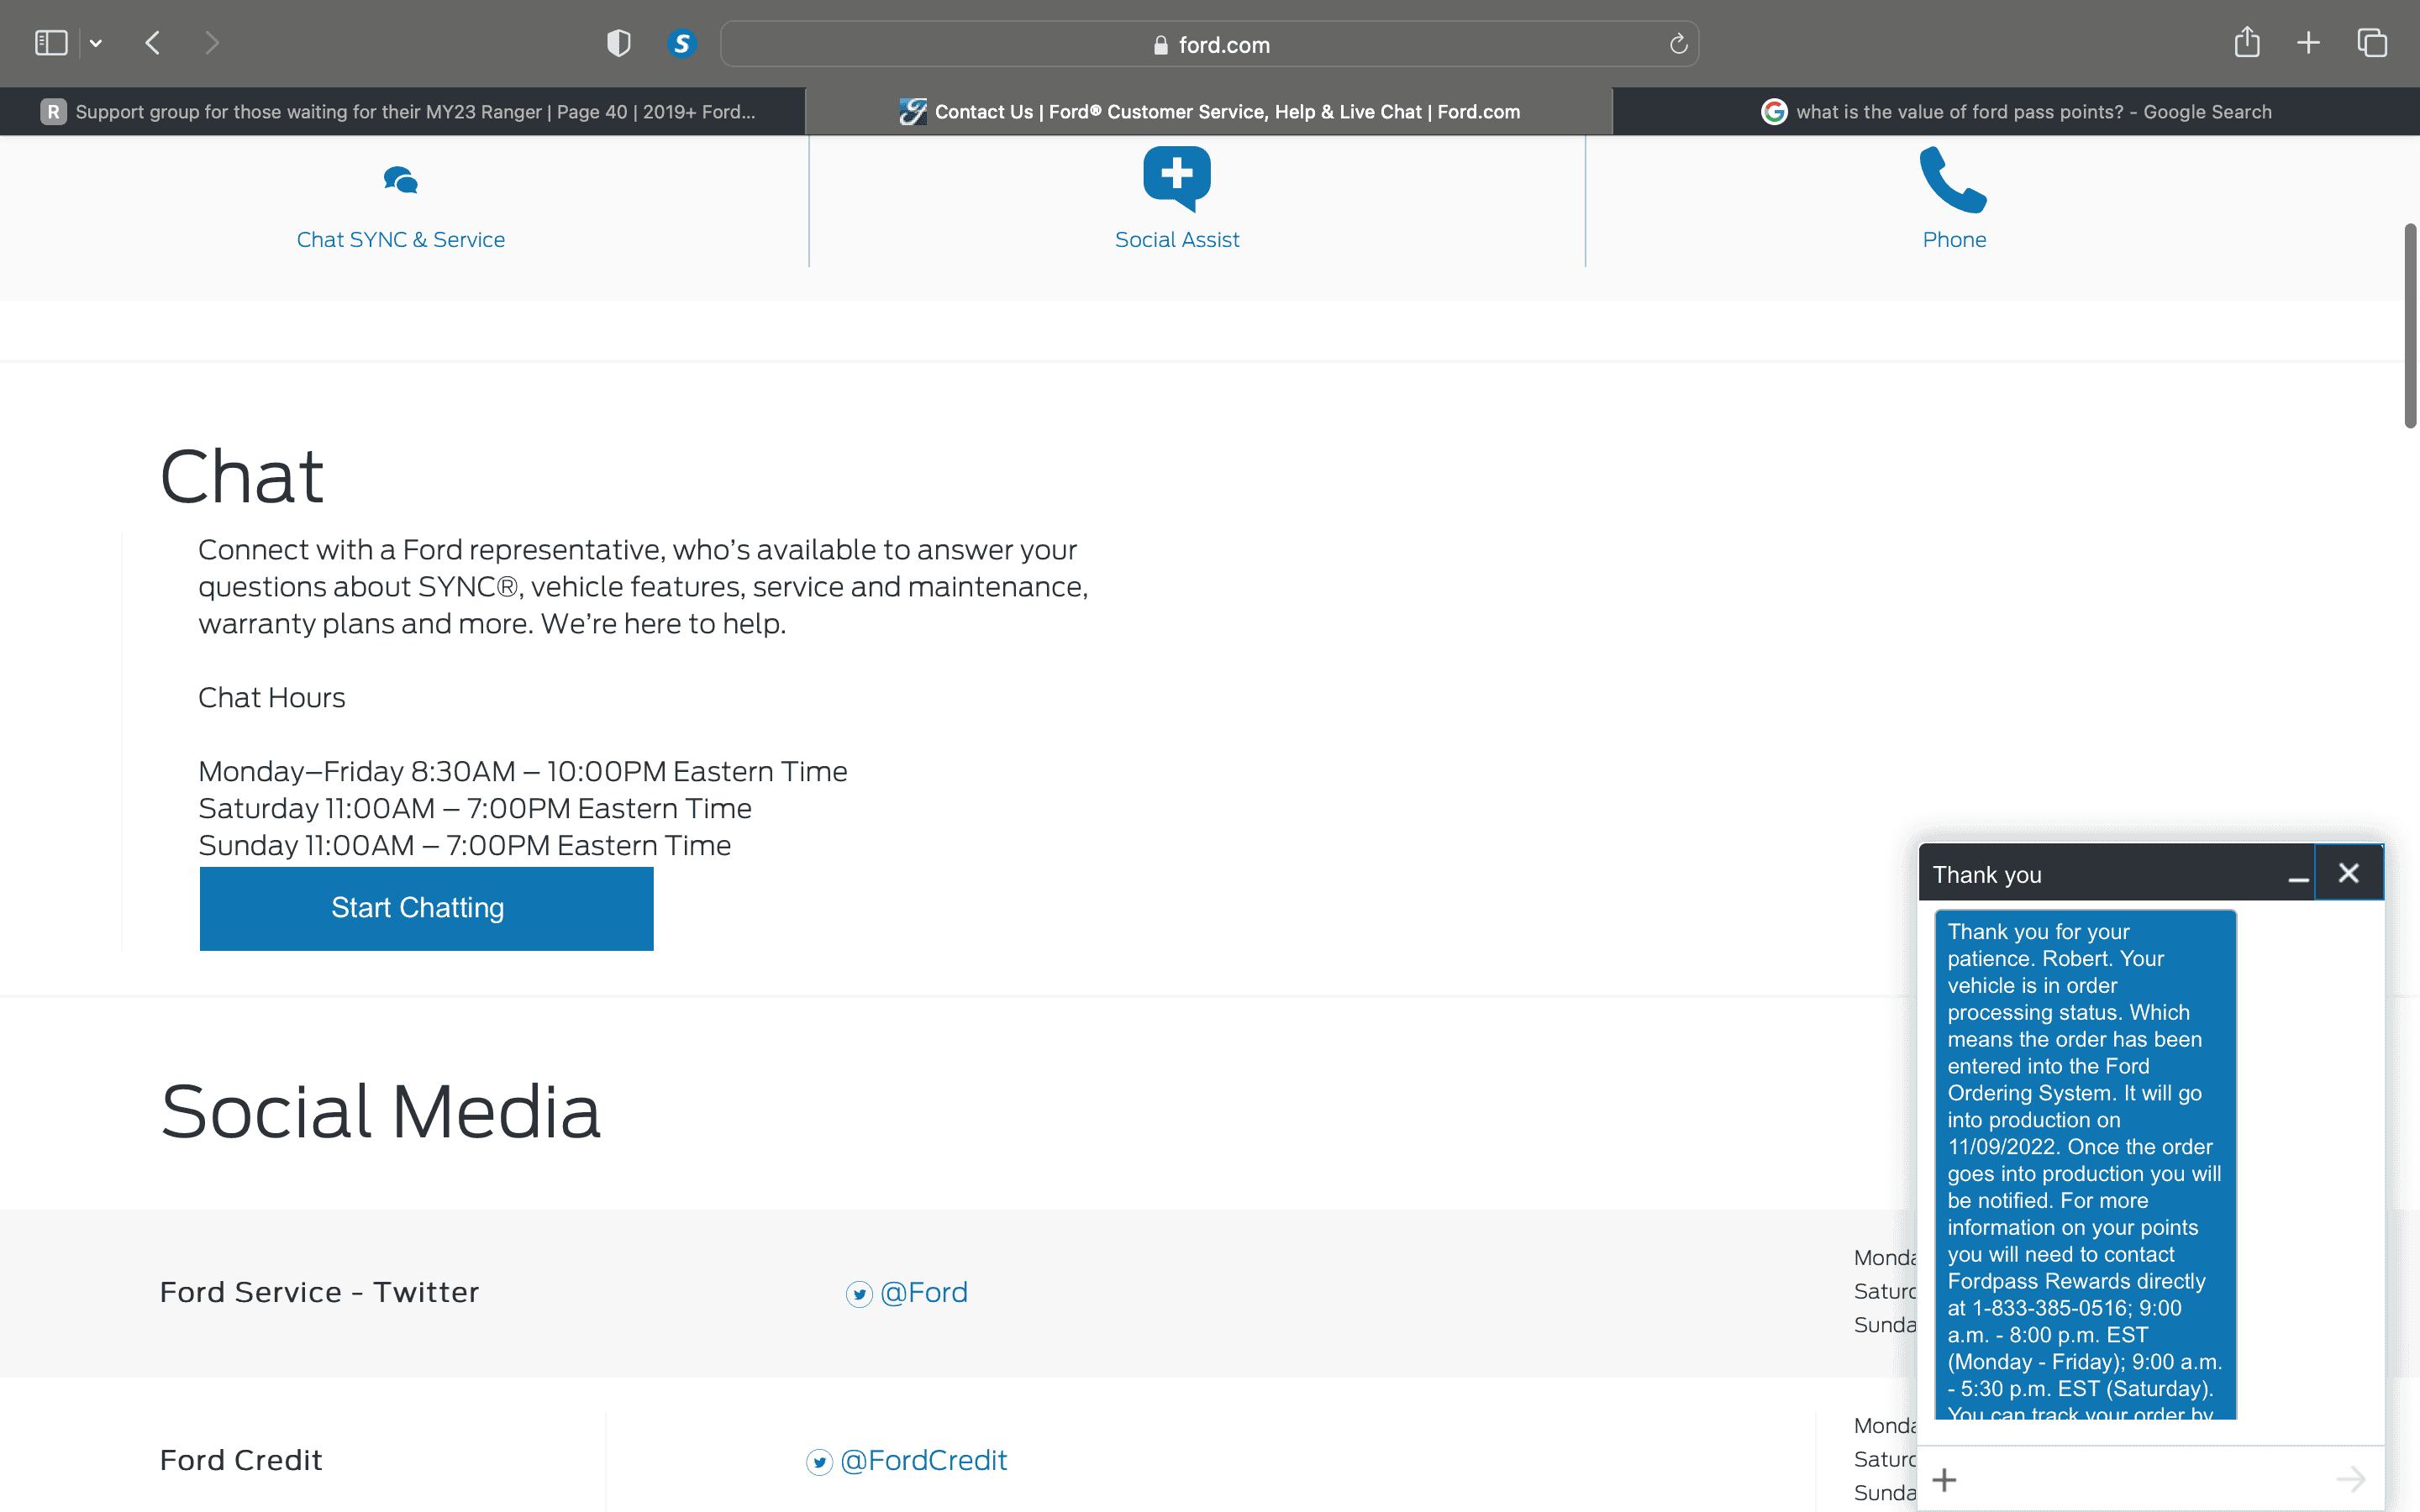Click the Connect with a Ford representative paragraph
The height and width of the screenshot is (1512, 2420).
643,587
